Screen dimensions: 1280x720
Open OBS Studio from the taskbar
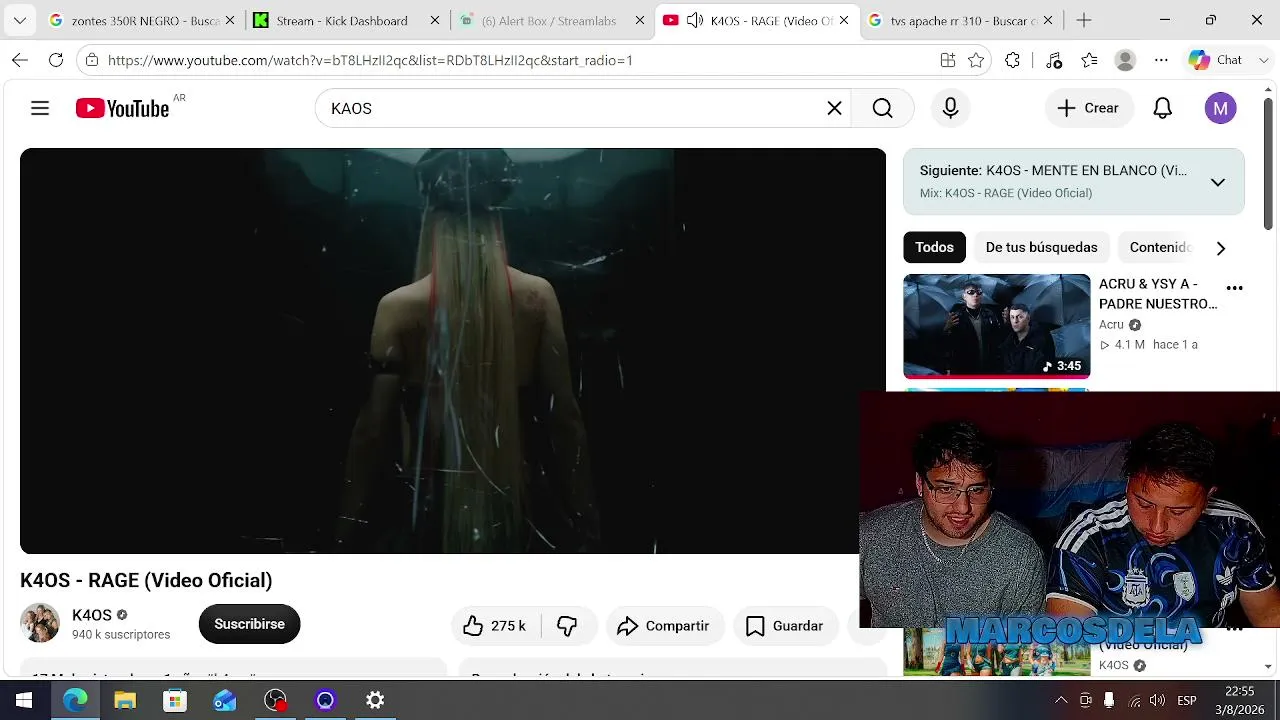[275, 700]
